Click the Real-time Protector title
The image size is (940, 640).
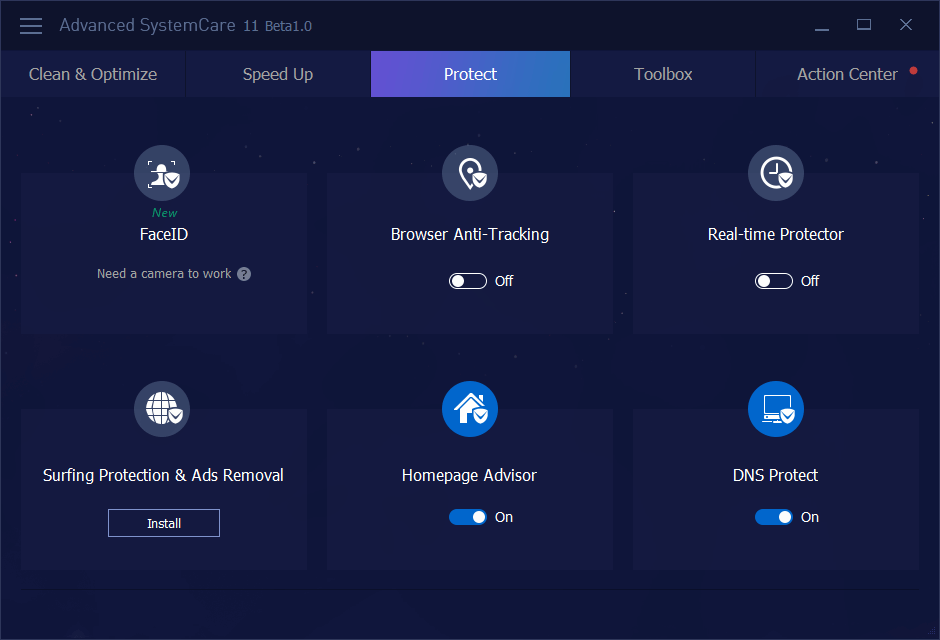[776, 234]
